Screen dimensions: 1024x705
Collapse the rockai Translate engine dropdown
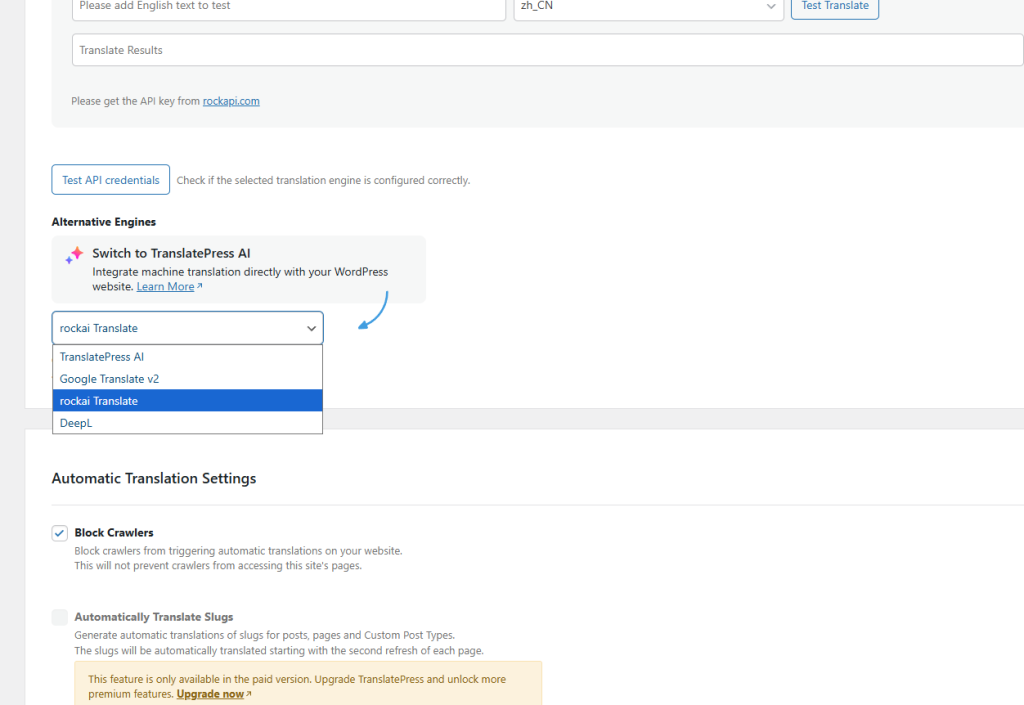187,328
